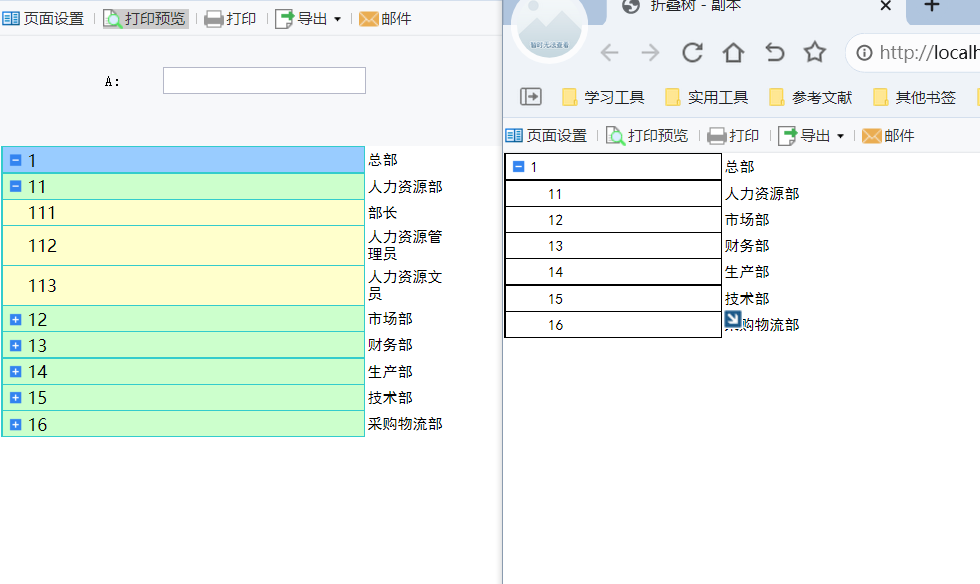This screenshot has height=584, width=980.
Task: Open the 学习工具 bookmark folder
Action: (603, 97)
